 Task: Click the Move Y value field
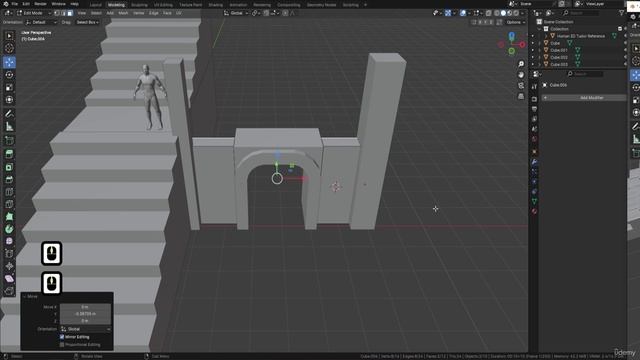click(86, 314)
